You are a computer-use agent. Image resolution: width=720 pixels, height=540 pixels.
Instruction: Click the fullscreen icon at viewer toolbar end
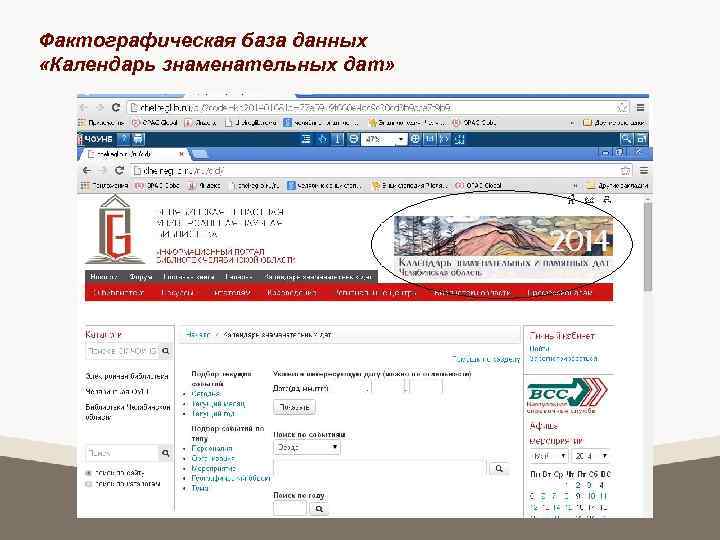click(642, 139)
